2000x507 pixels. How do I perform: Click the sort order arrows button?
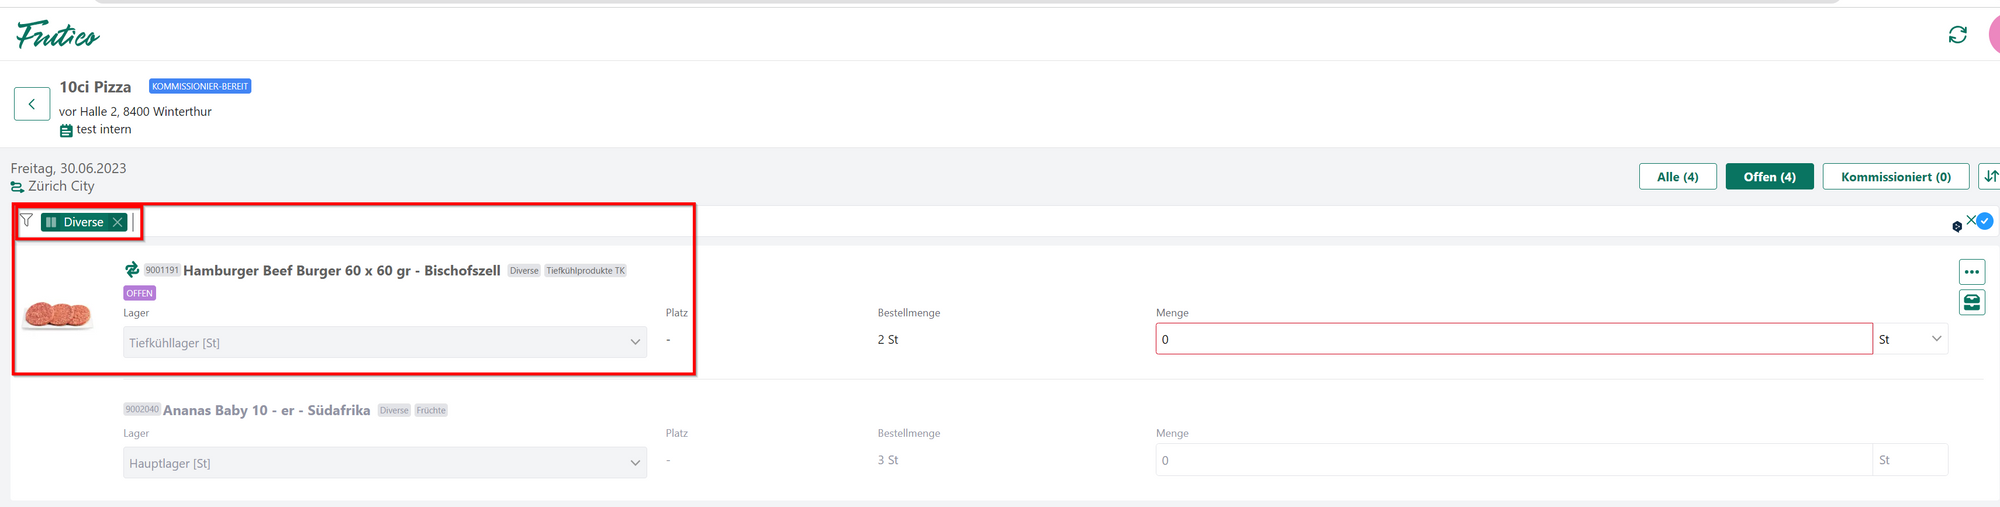click(x=1989, y=176)
